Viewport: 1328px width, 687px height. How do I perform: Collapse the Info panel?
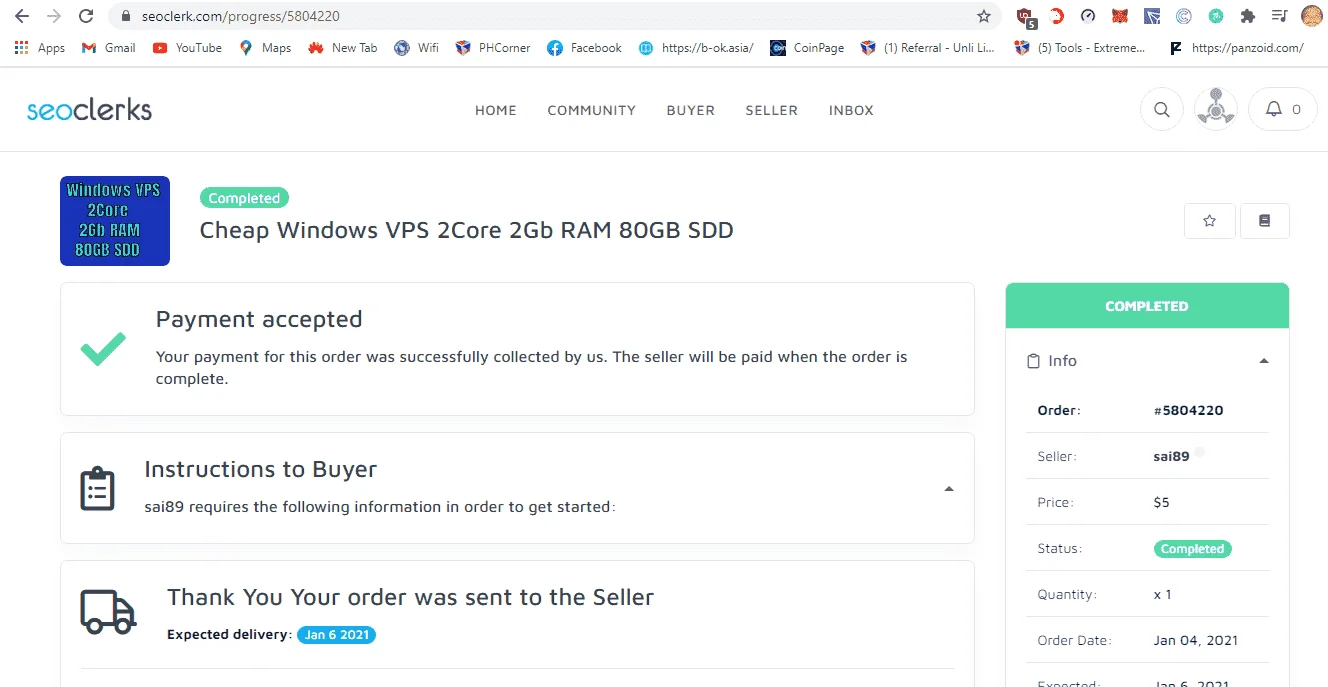(x=1264, y=361)
